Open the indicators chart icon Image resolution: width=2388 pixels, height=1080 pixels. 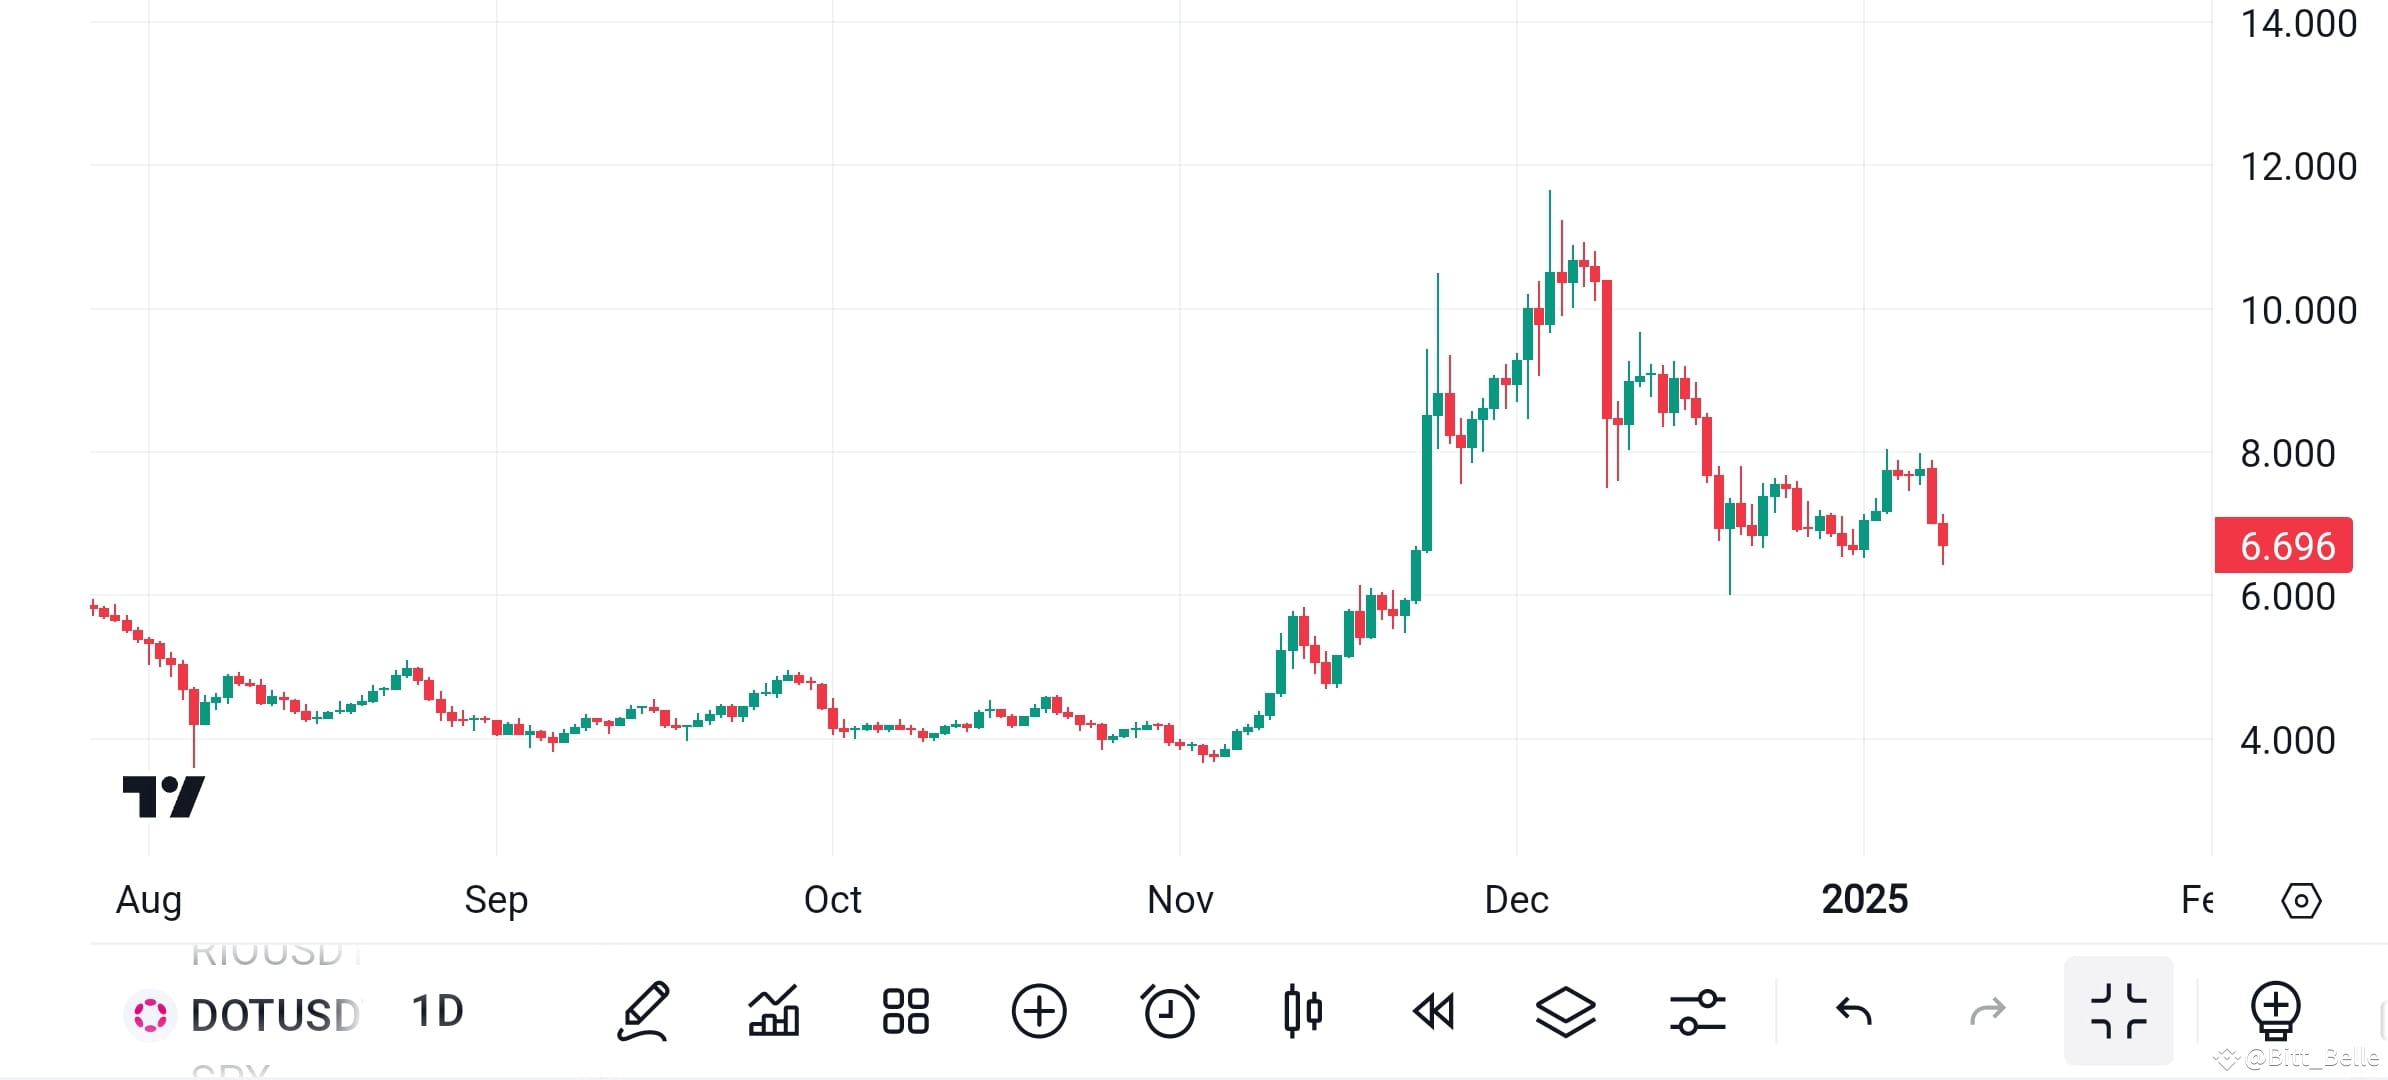(774, 1012)
